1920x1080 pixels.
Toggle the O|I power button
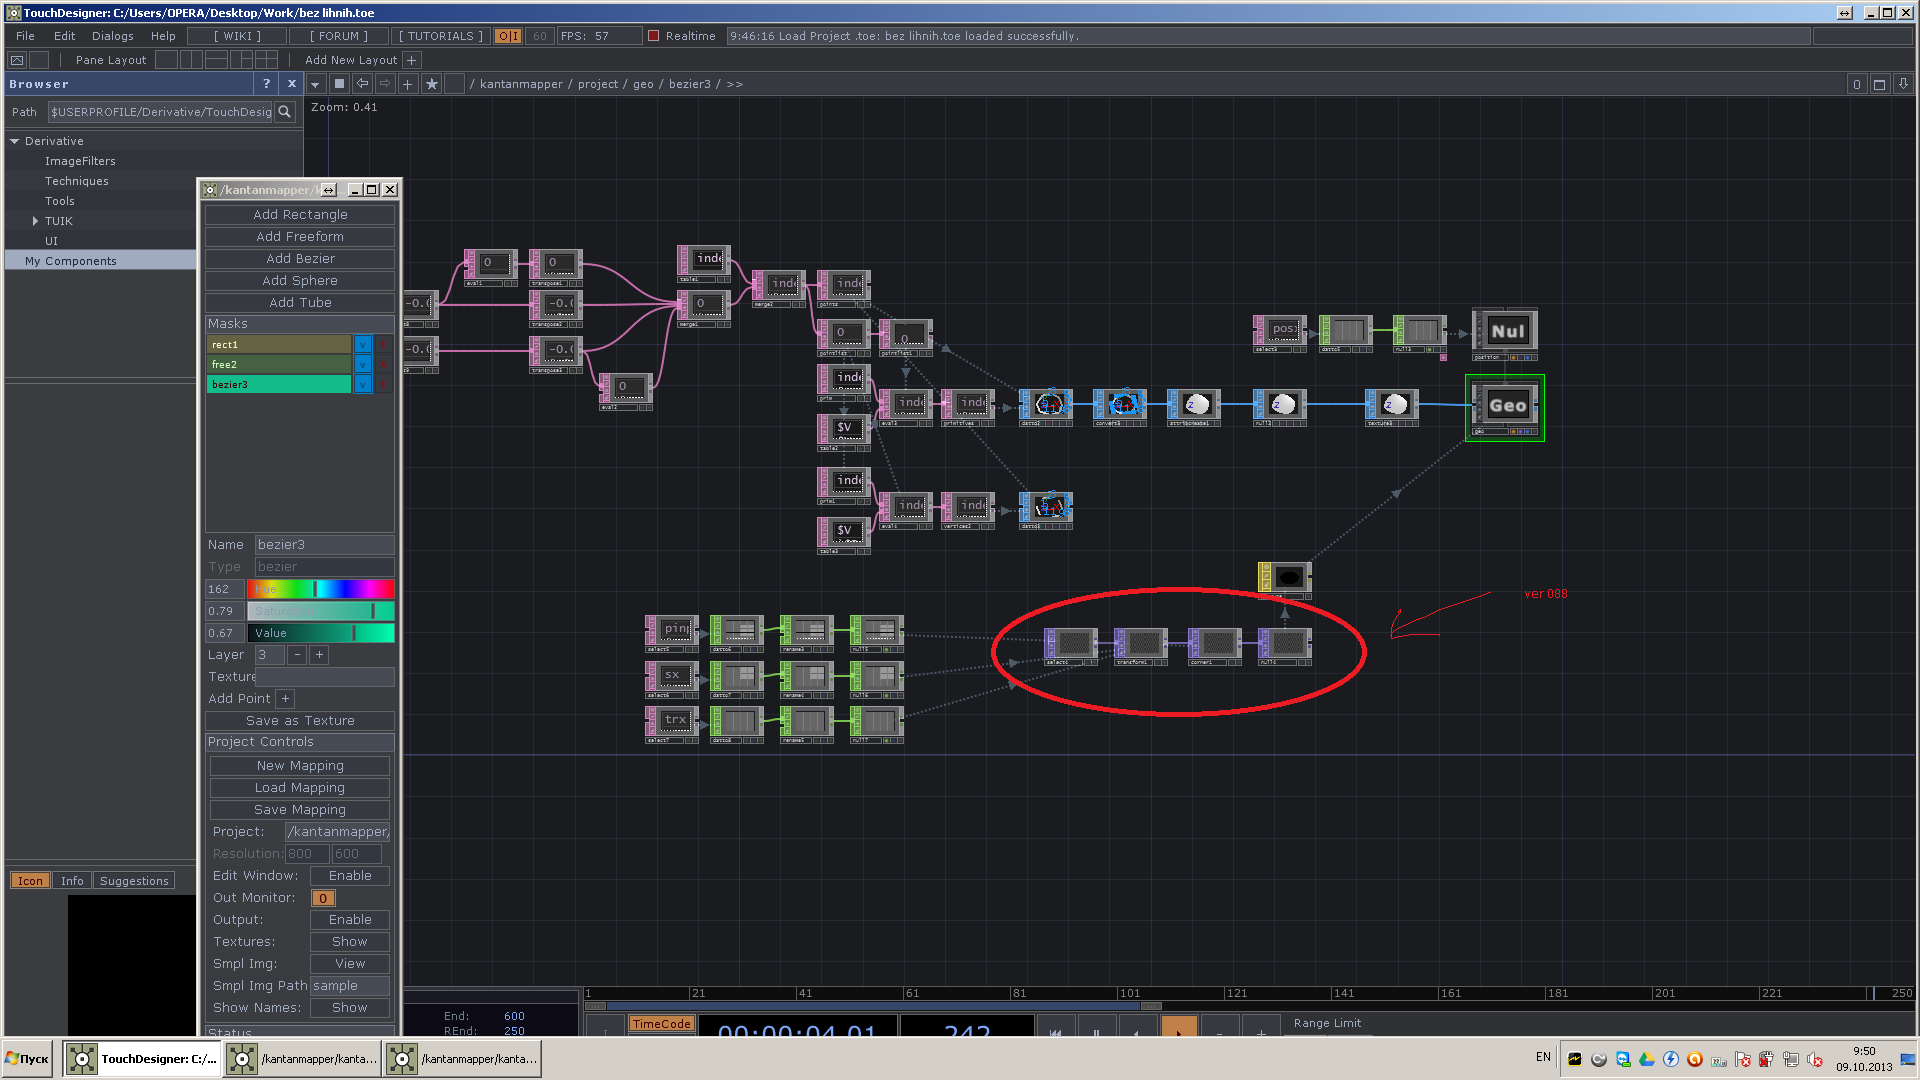(508, 36)
